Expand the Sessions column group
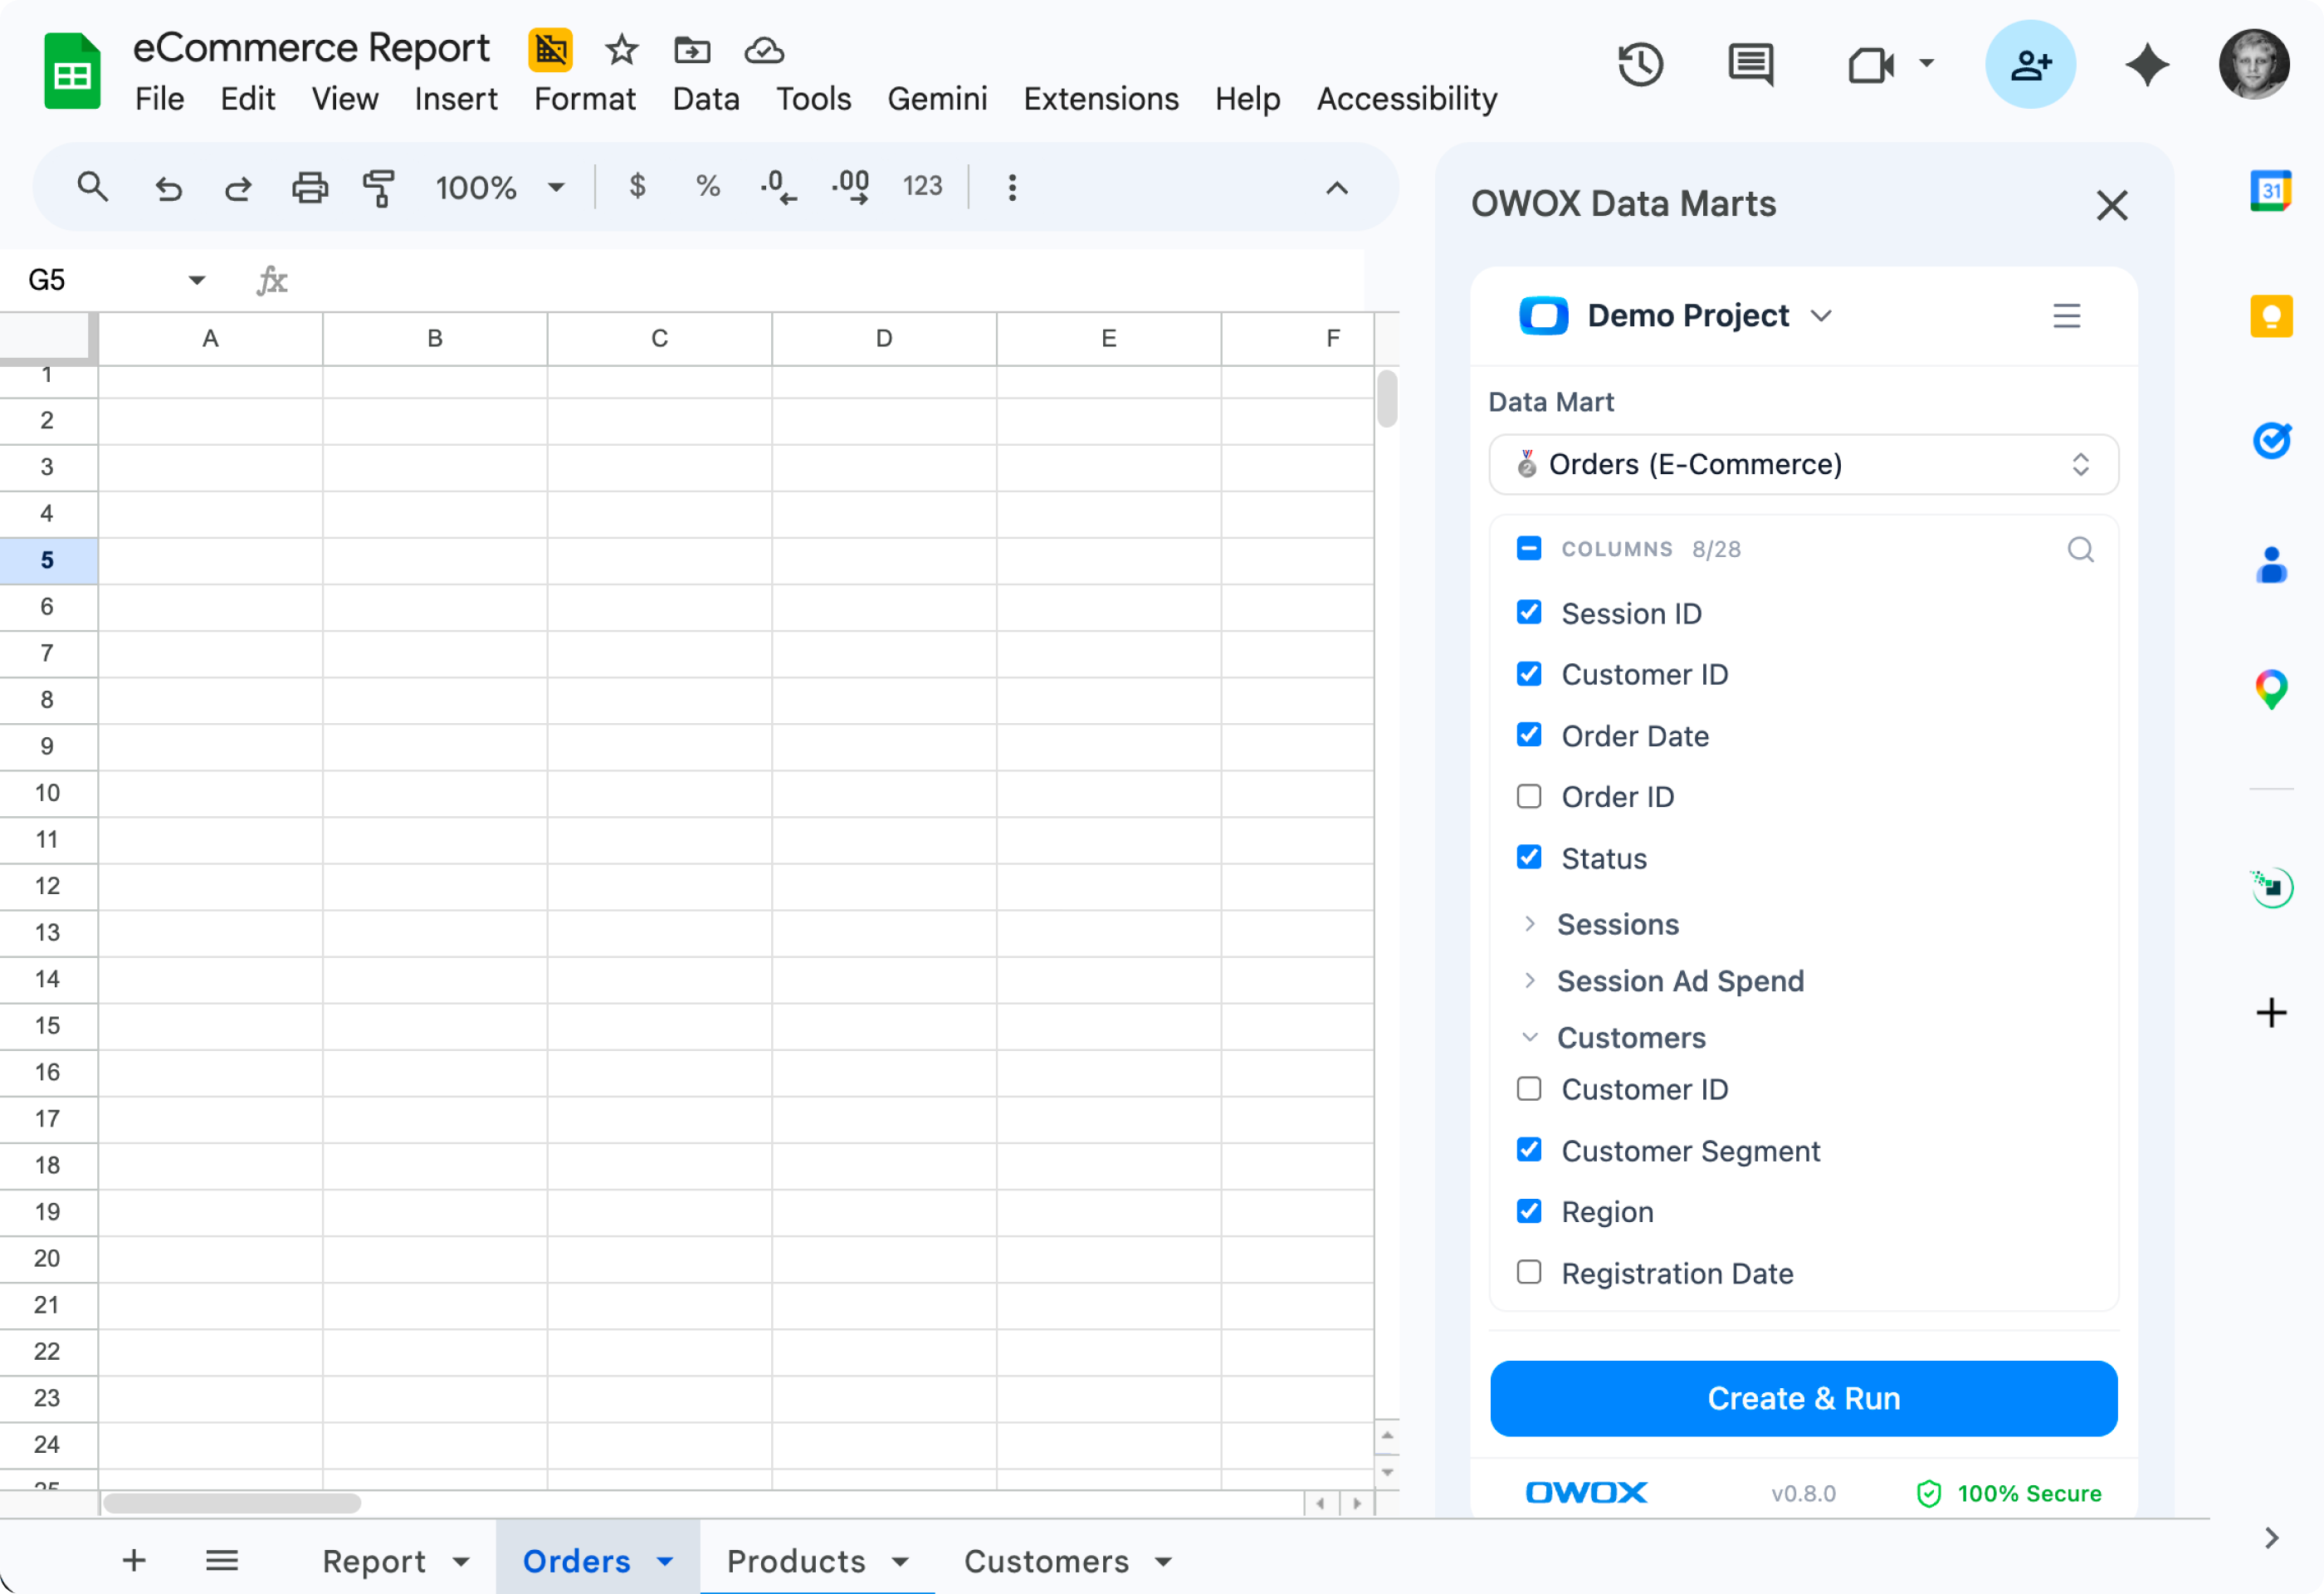 1529,924
